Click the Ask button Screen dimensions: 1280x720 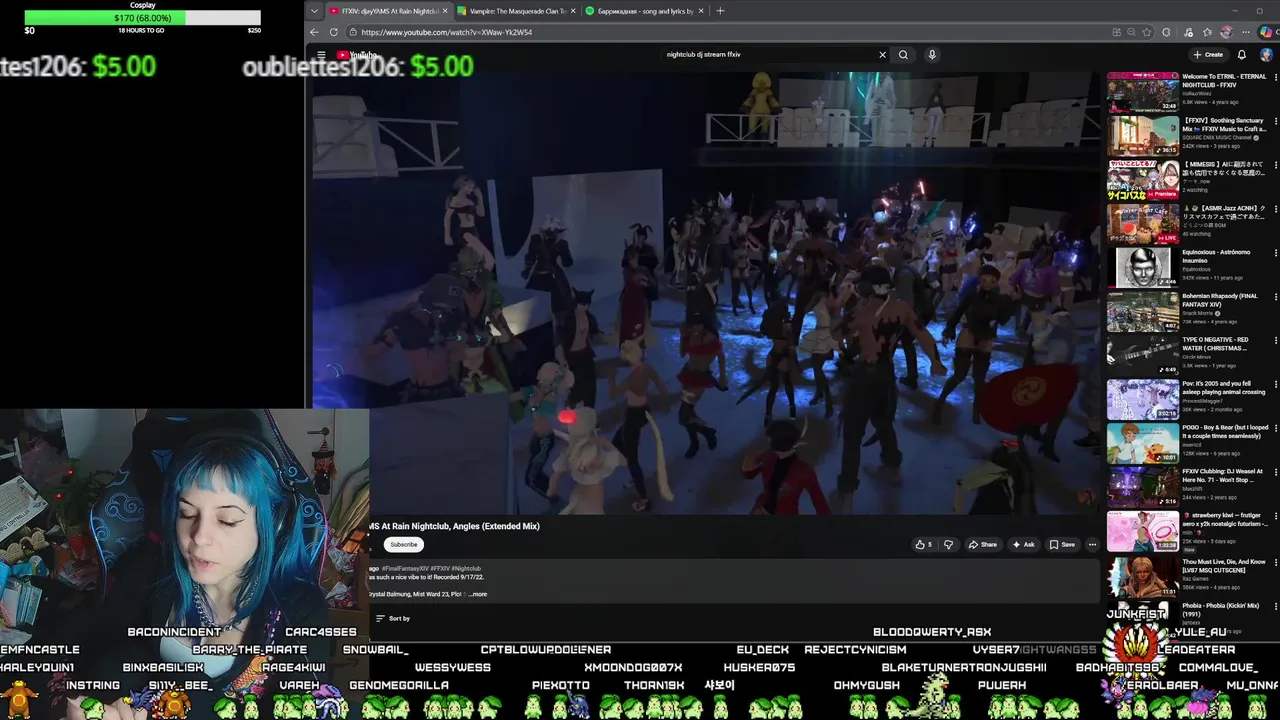click(1023, 545)
